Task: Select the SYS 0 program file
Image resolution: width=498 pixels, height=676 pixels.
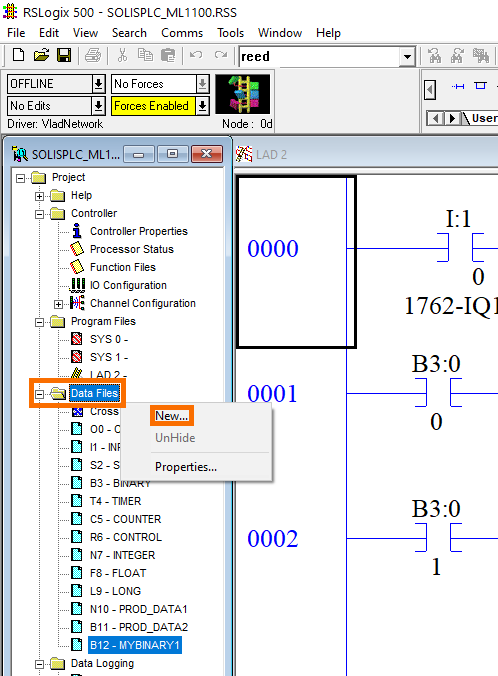Action: tap(109, 339)
